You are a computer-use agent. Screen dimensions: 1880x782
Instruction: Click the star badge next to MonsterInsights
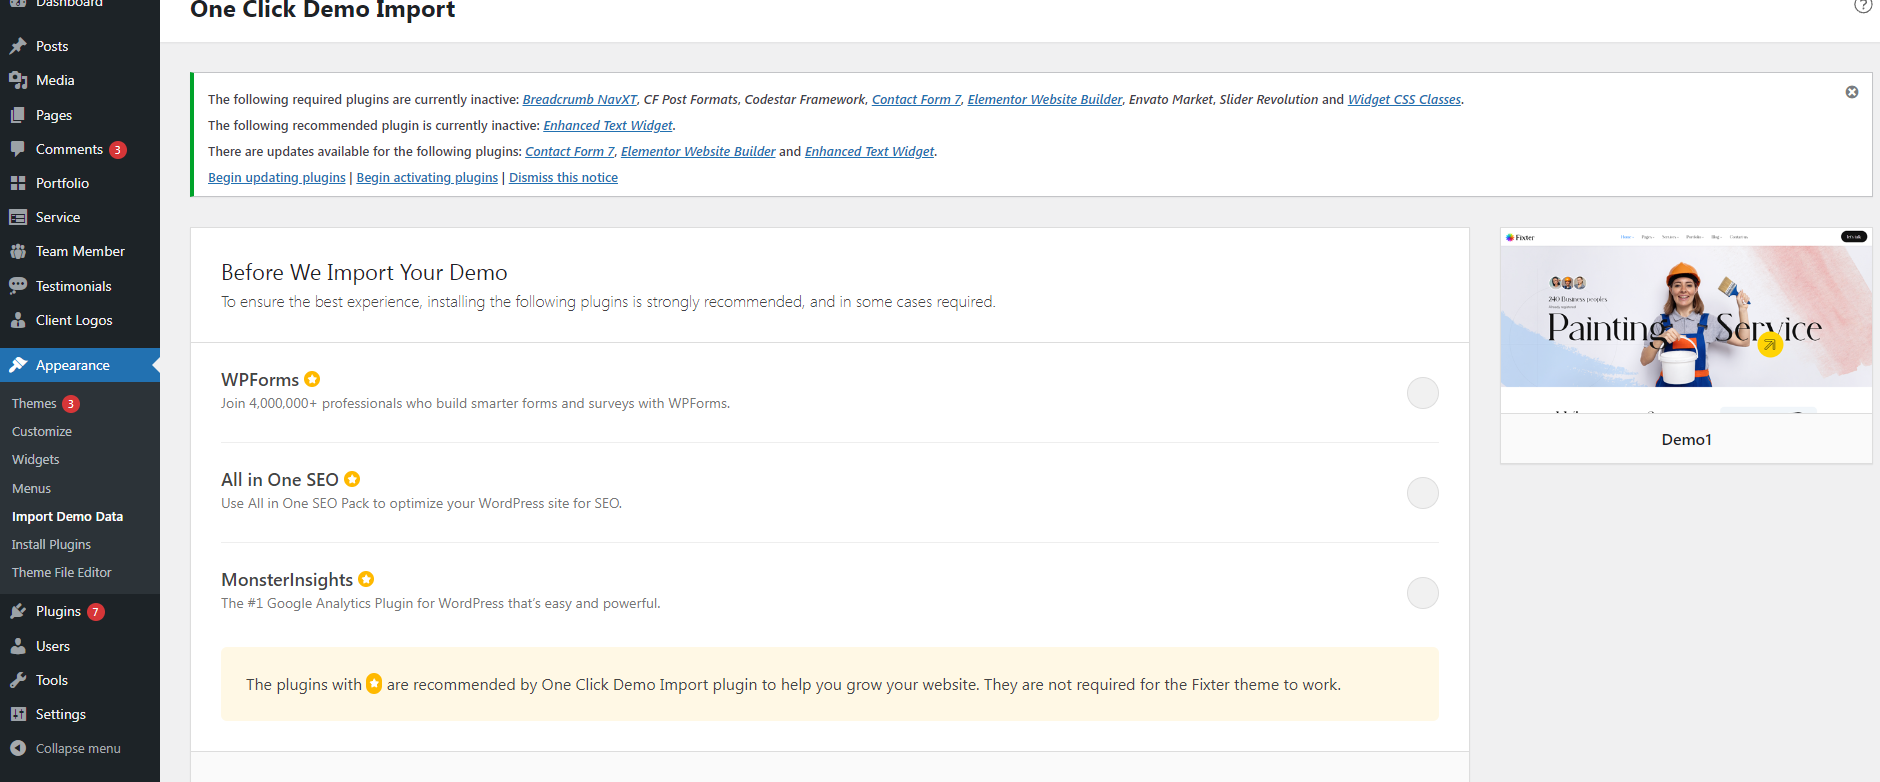(366, 579)
